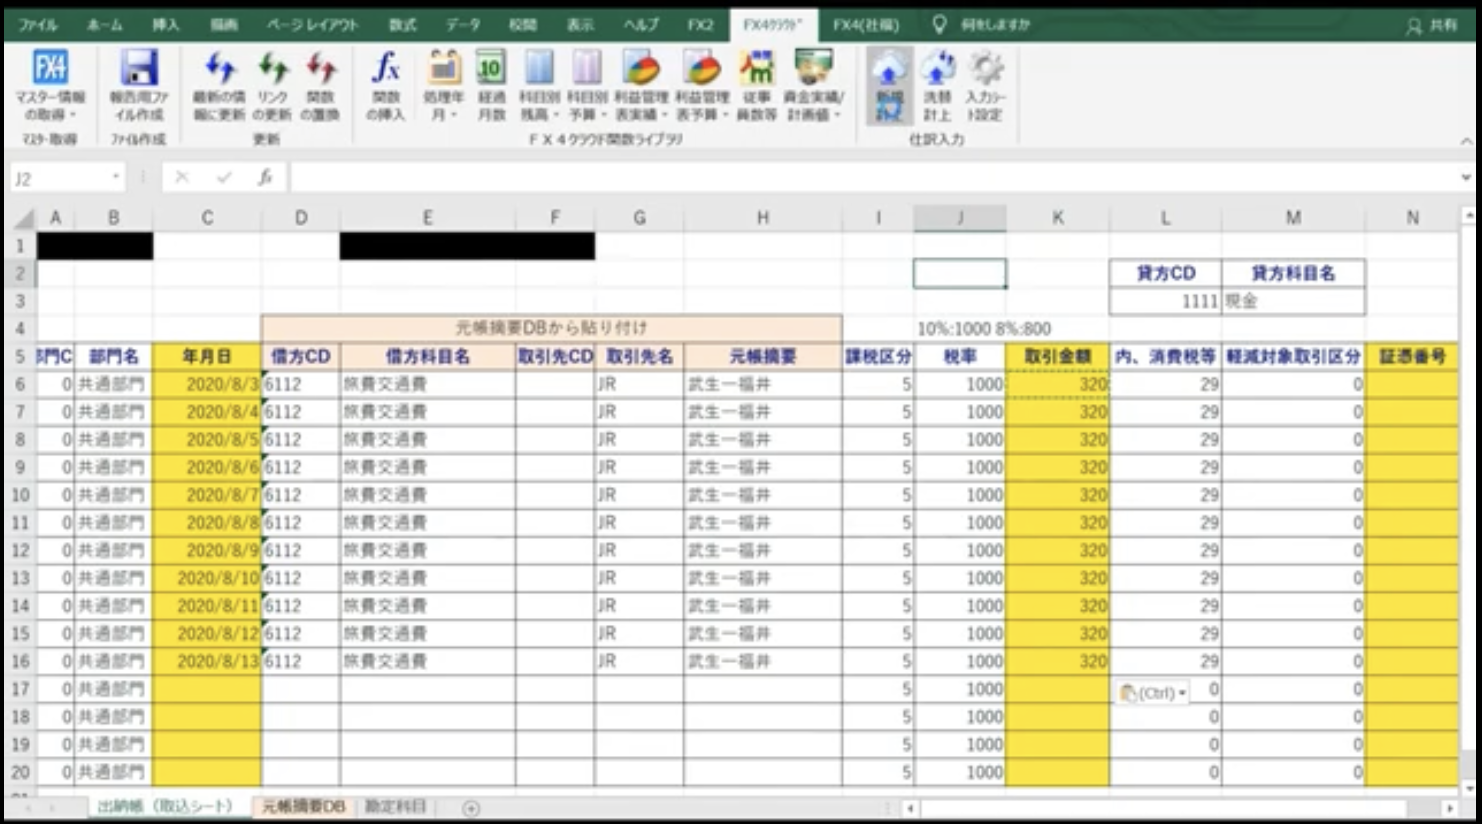1482x824 pixels.
Task: Click the formula bar enter checkmark icon
Action: click(224, 178)
